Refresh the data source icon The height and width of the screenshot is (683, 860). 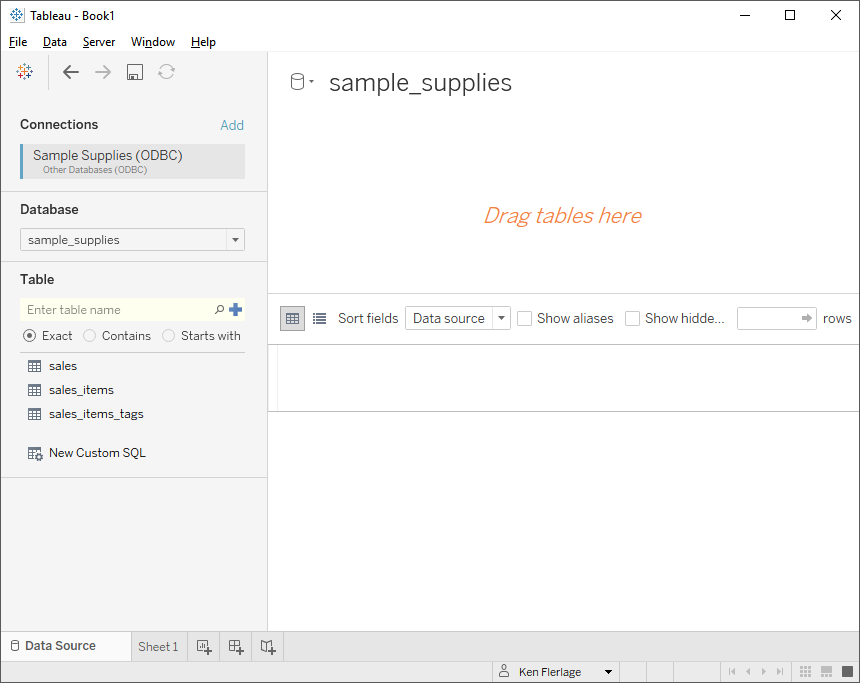pyautogui.click(x=167, y=72)
